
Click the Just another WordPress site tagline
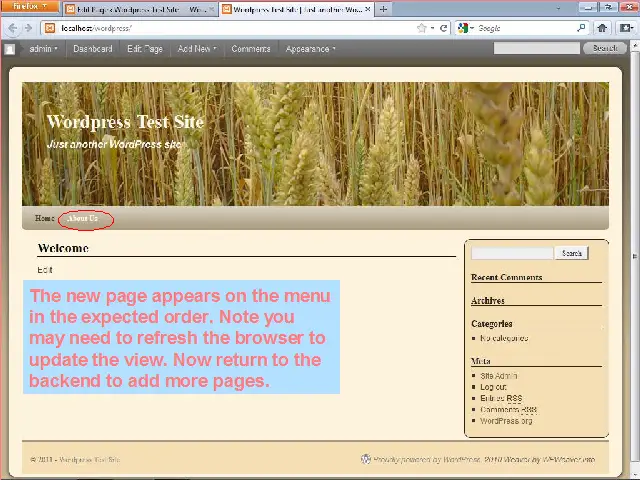coord(115,144)
